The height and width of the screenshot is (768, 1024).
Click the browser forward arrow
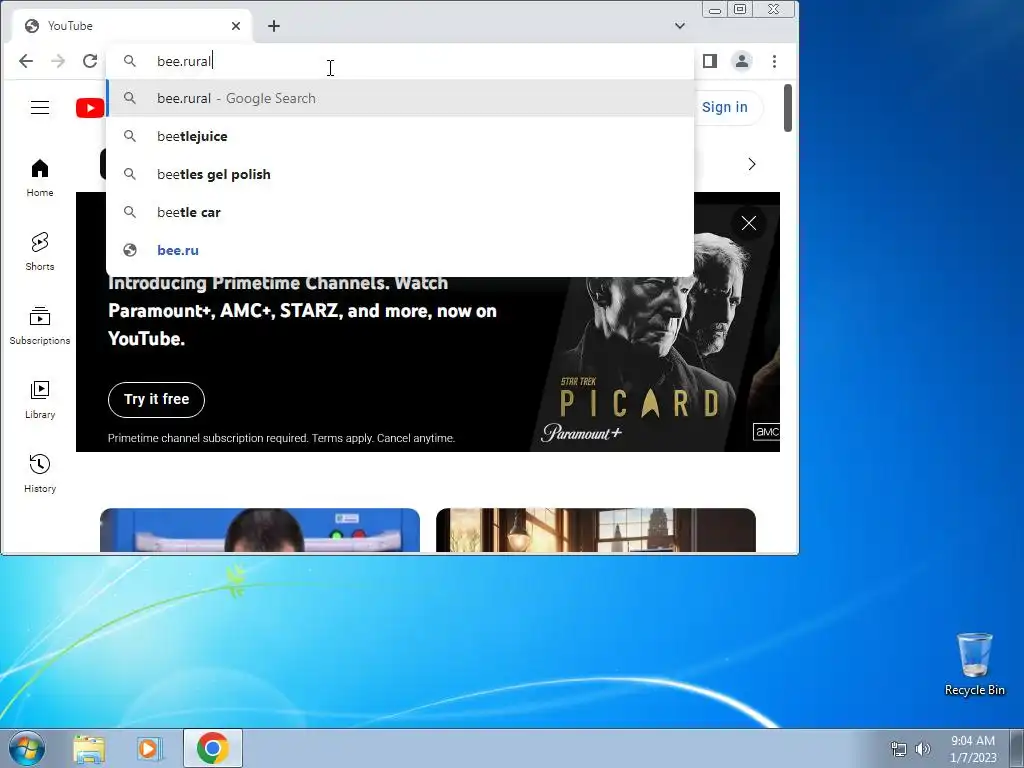pos(58,61)
